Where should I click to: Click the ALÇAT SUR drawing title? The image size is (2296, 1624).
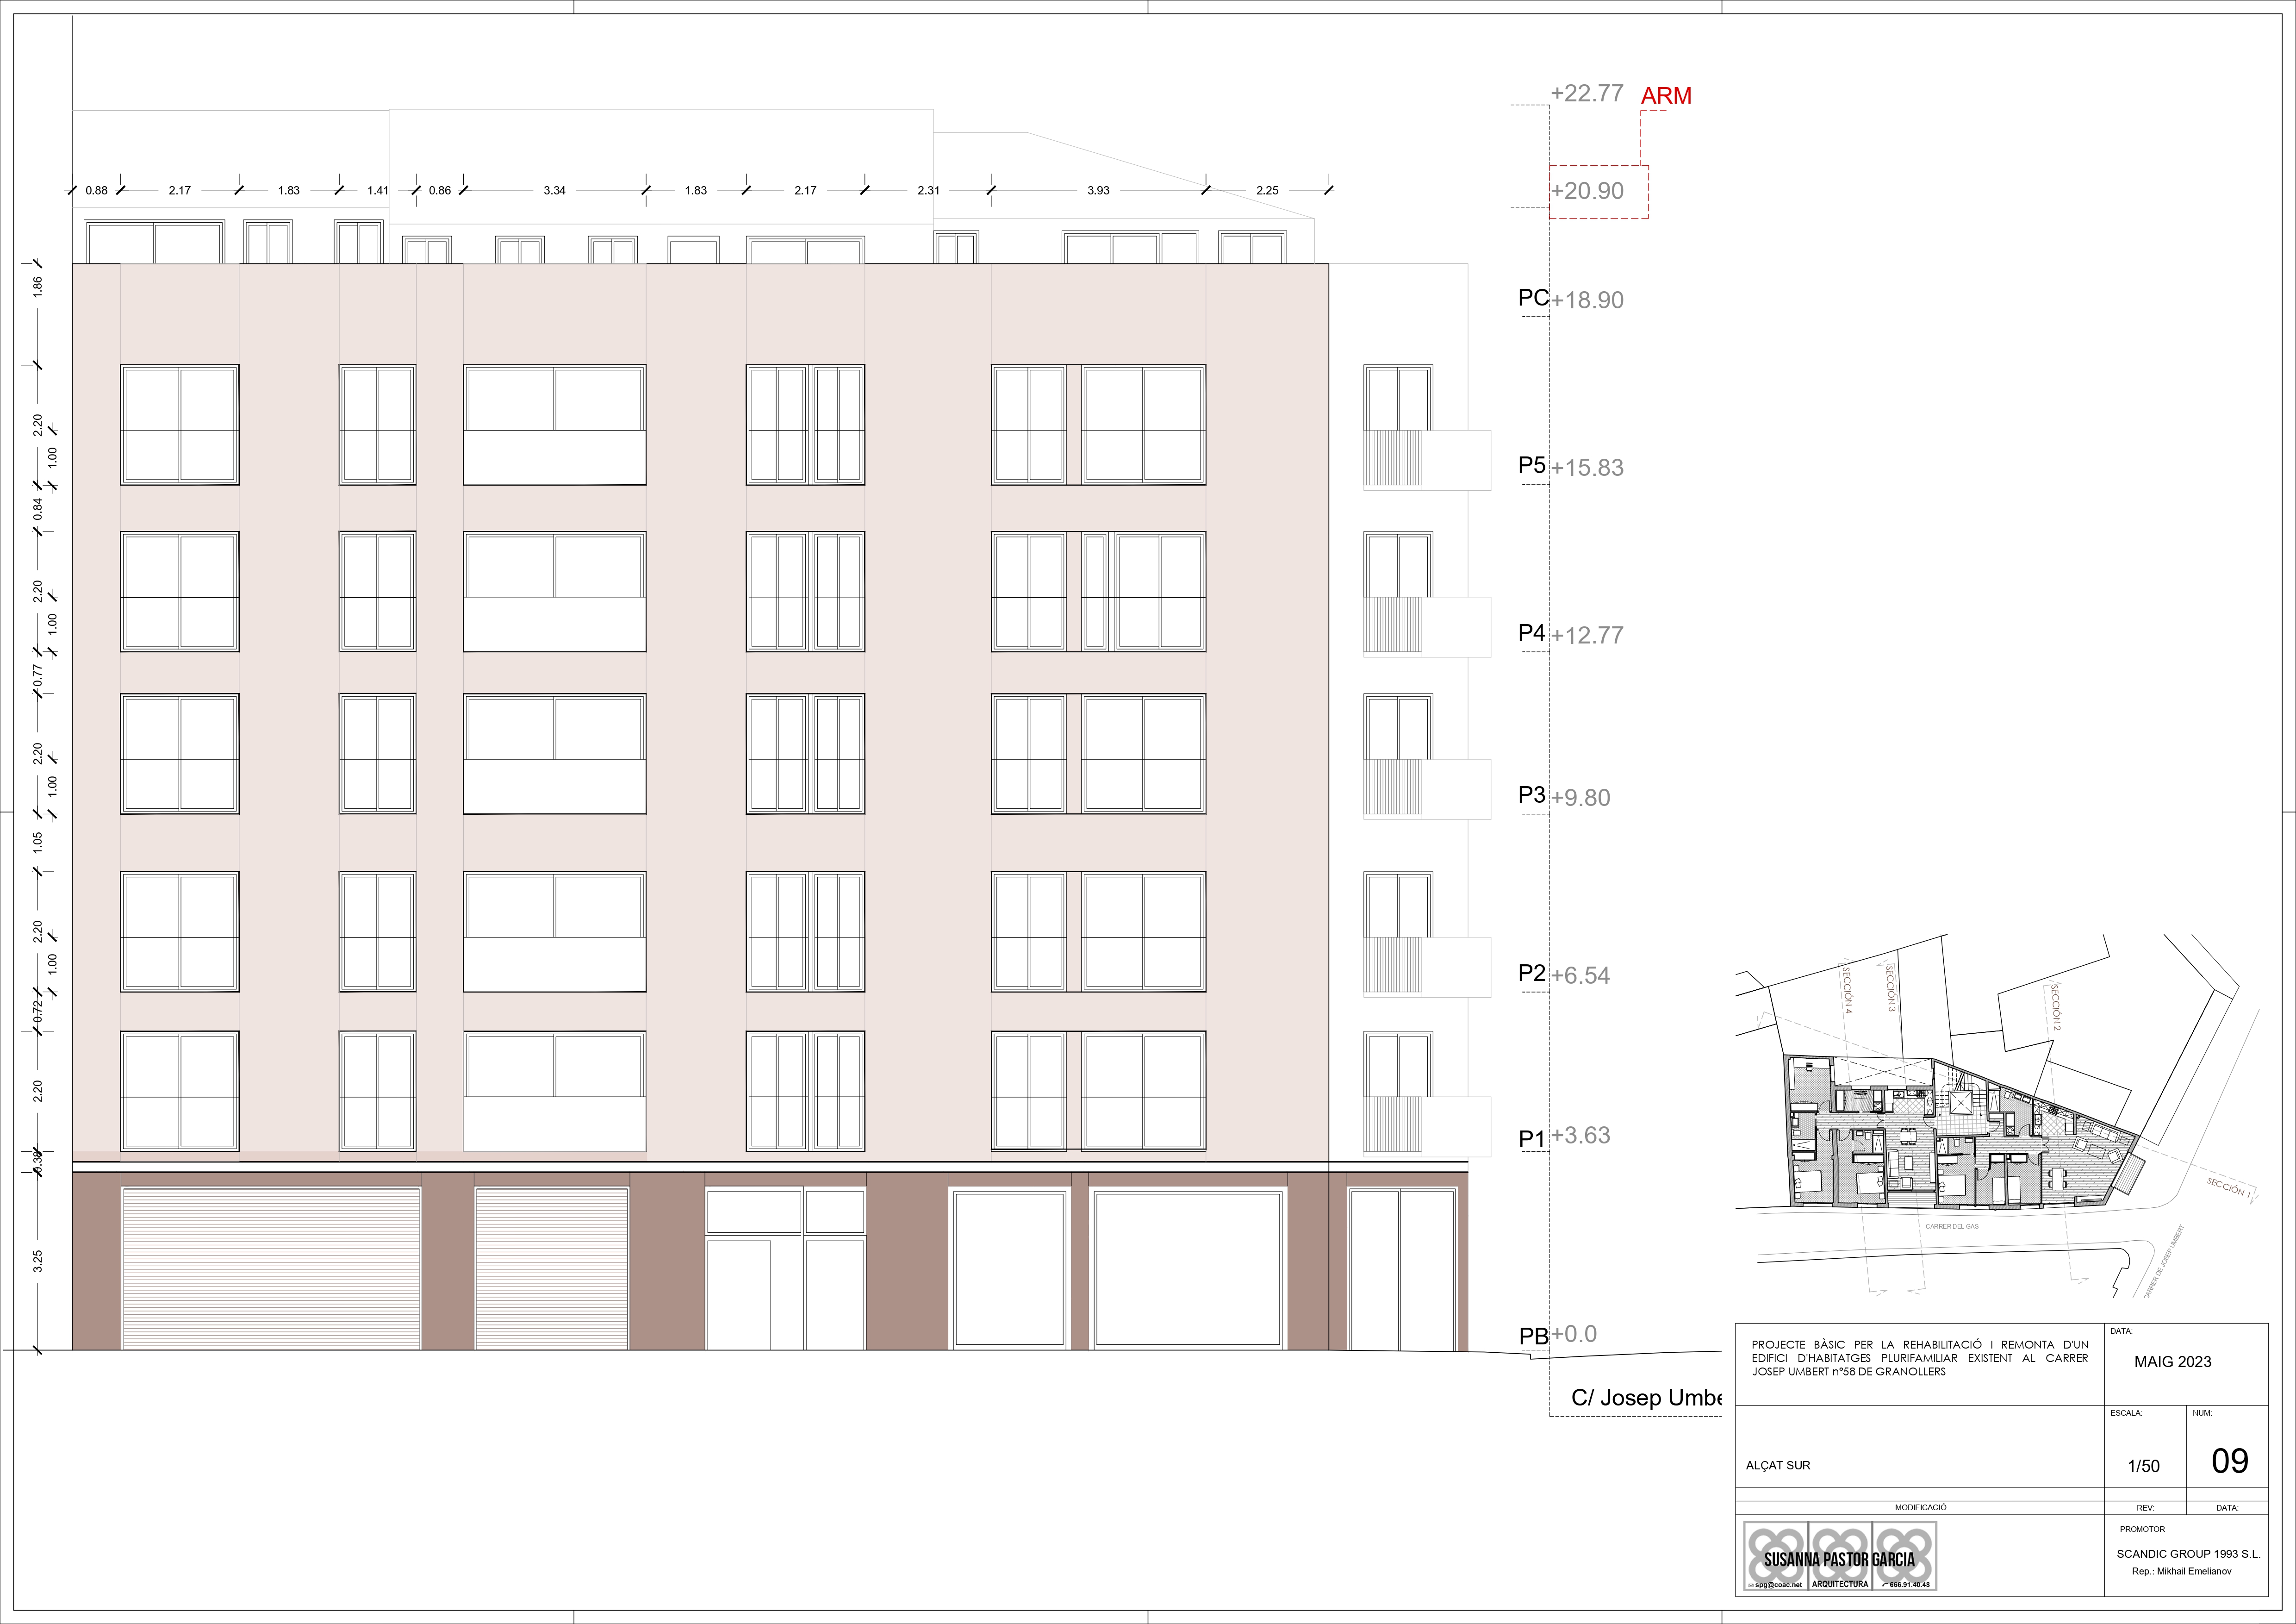click(1778, 1465)
